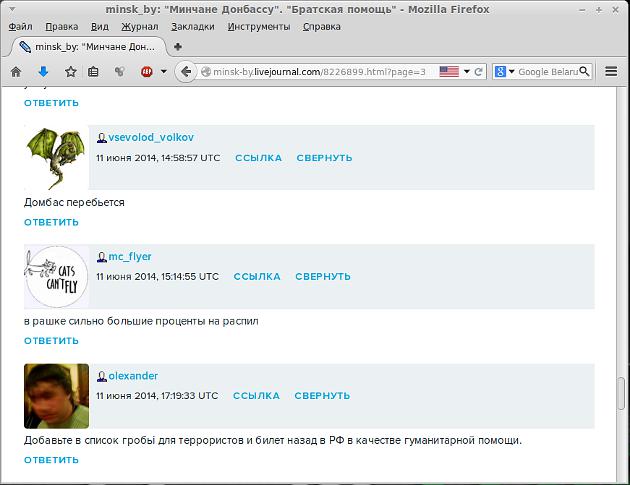Reload the page with the refresh icon

pyautogui.click(x=479, y=72)
